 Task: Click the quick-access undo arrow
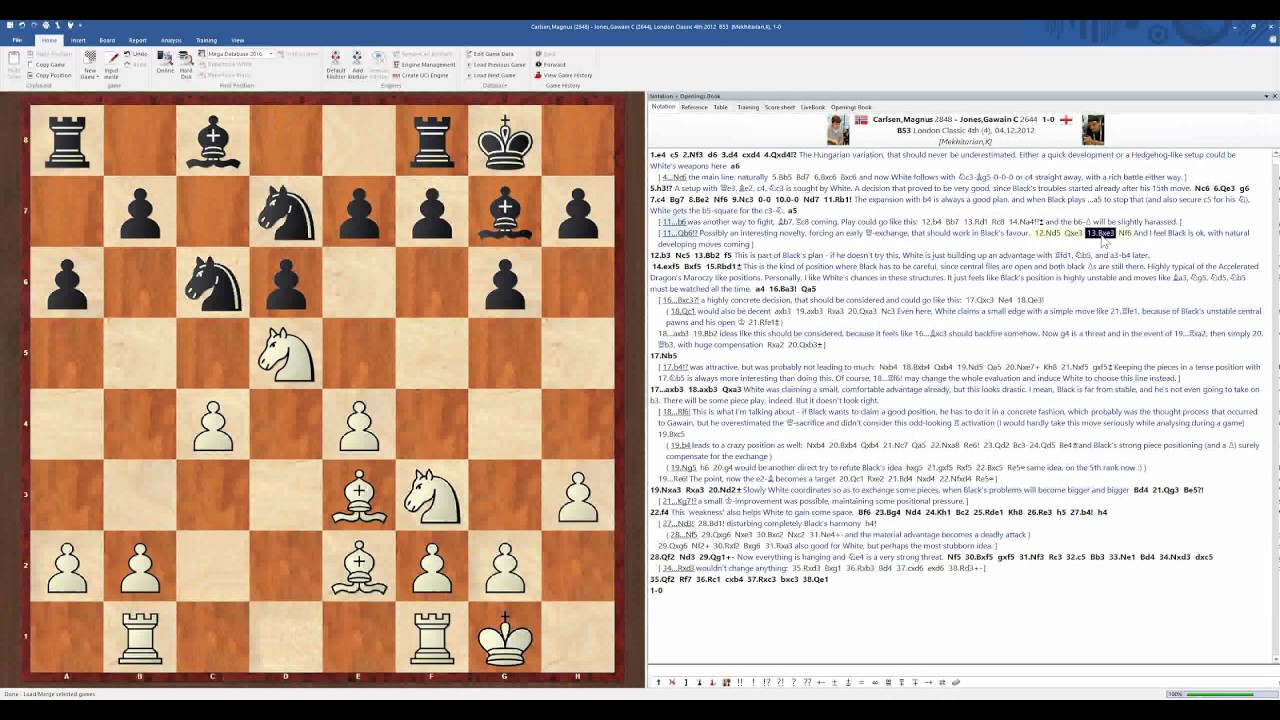click(22, 25)
